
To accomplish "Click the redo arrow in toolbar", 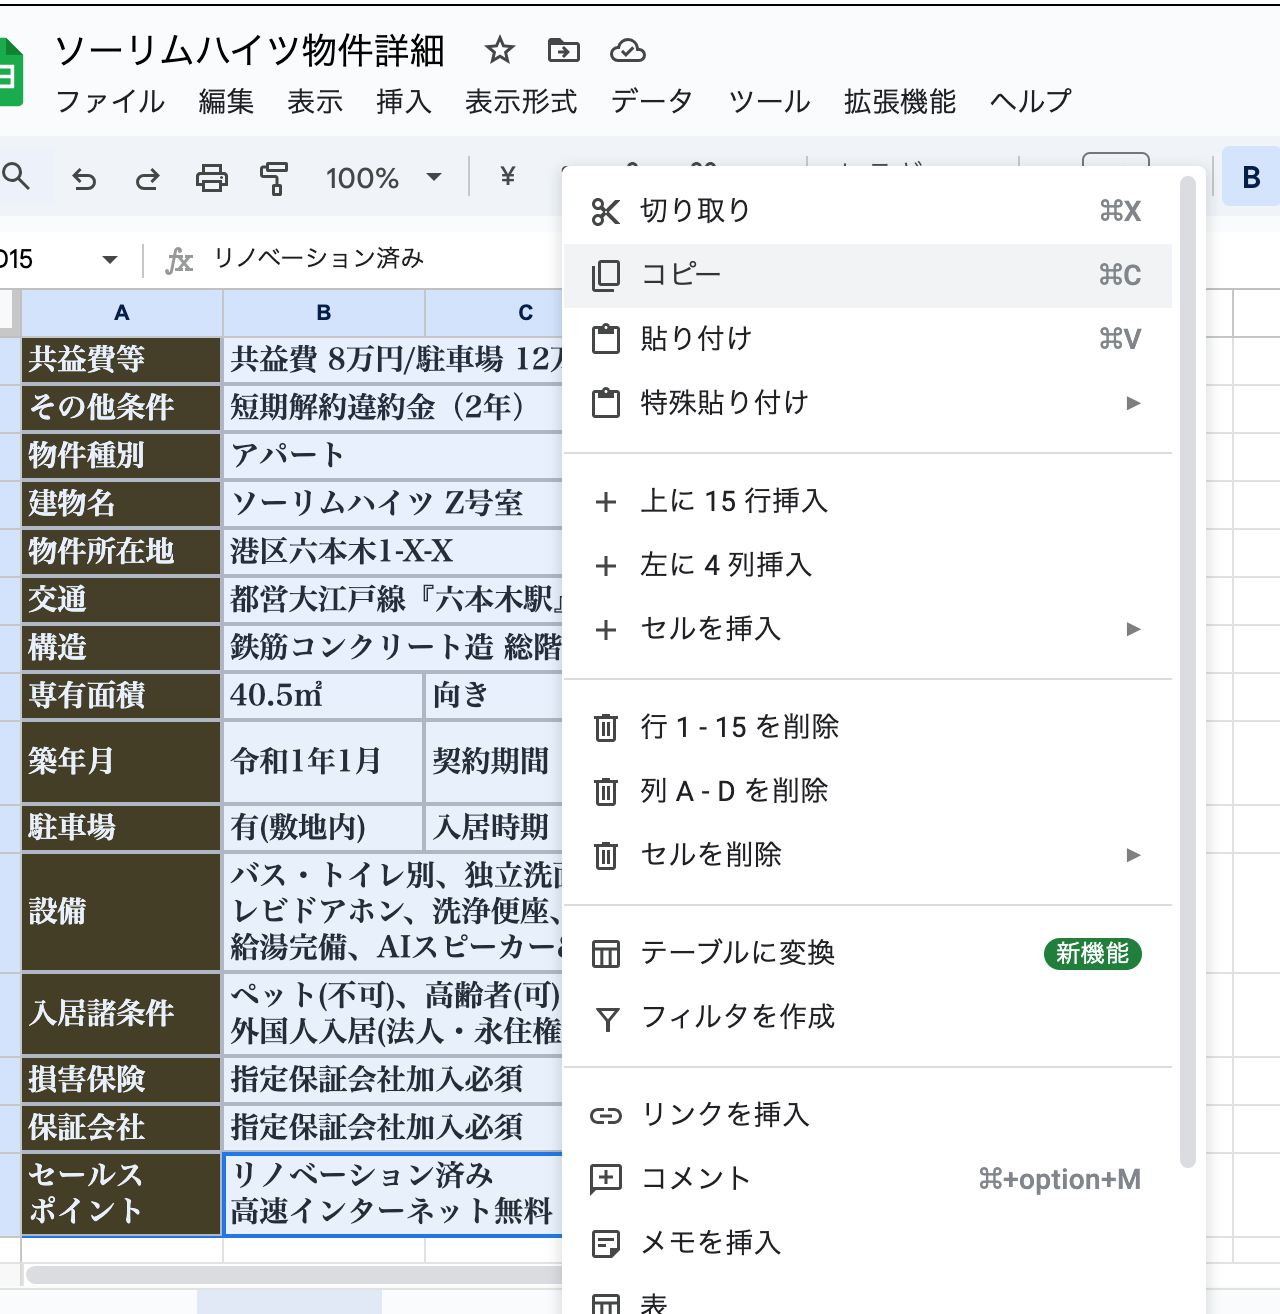I will tap(148, 179).
